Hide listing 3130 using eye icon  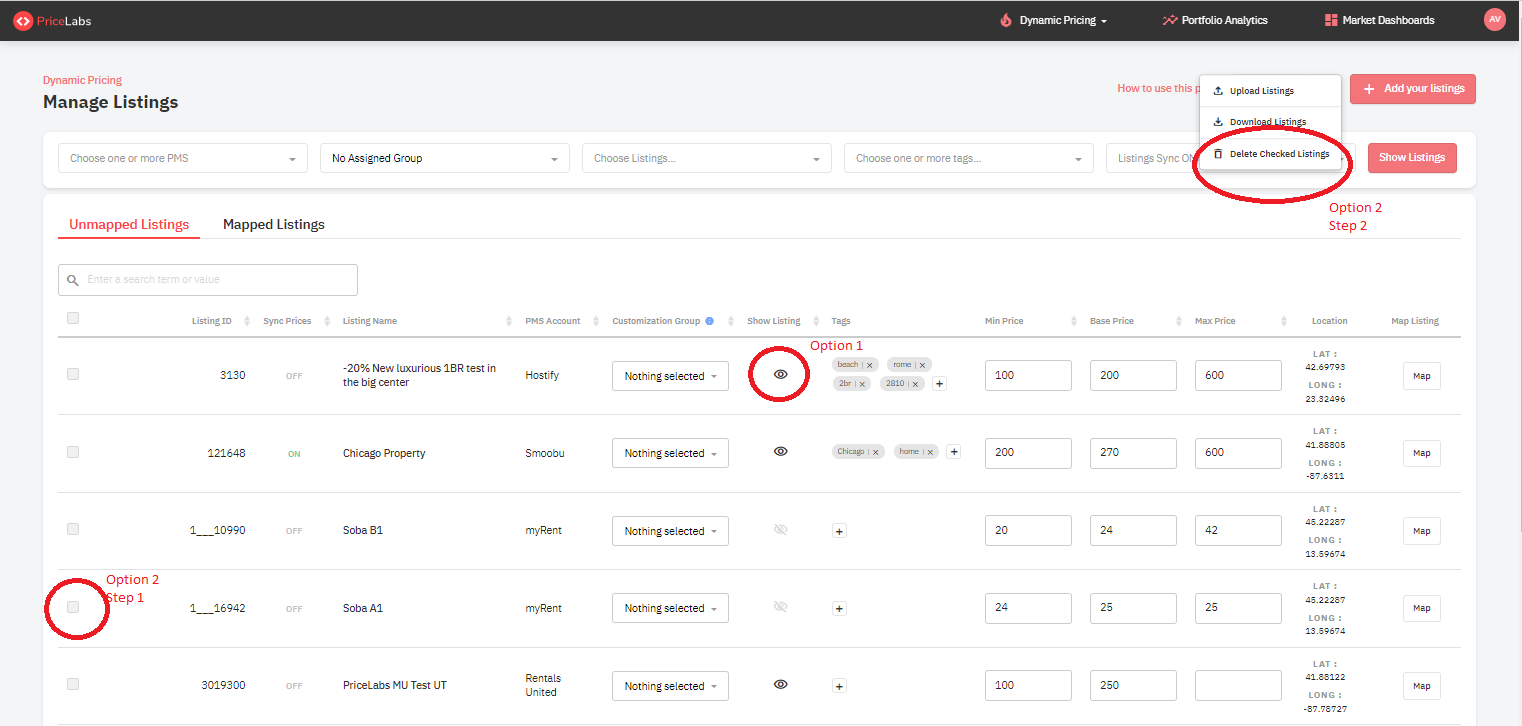[x=781, y=373]
